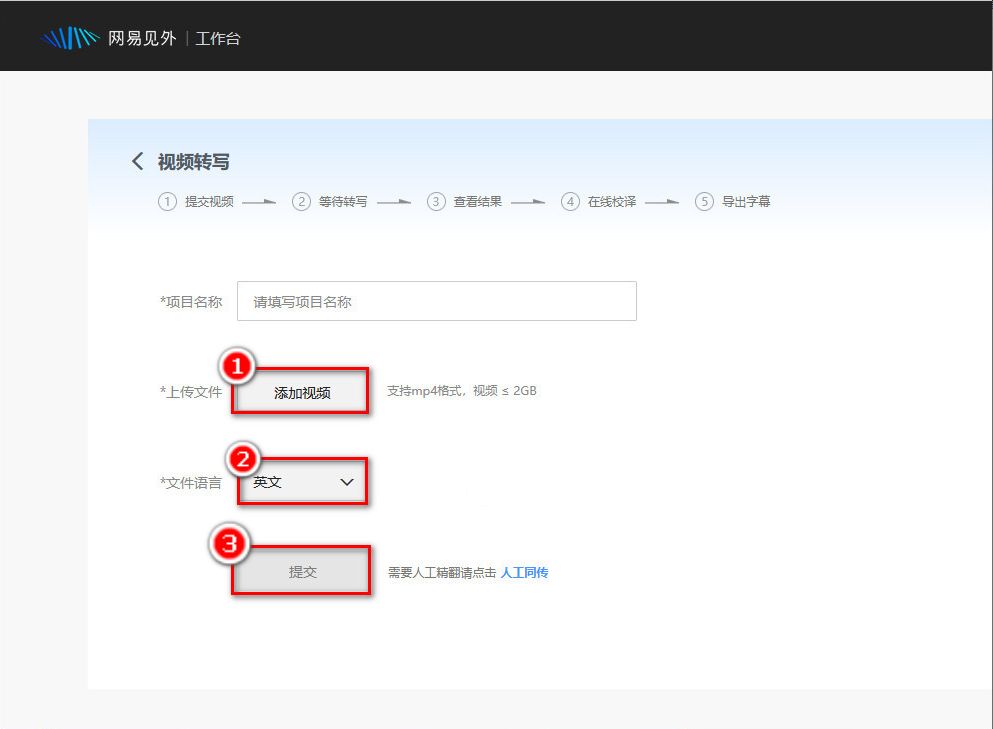Select step 1 提交视频 in the progress bar
Image resolution: width=993 pixels, height=729 pixels.
click(x=196, y=201)
